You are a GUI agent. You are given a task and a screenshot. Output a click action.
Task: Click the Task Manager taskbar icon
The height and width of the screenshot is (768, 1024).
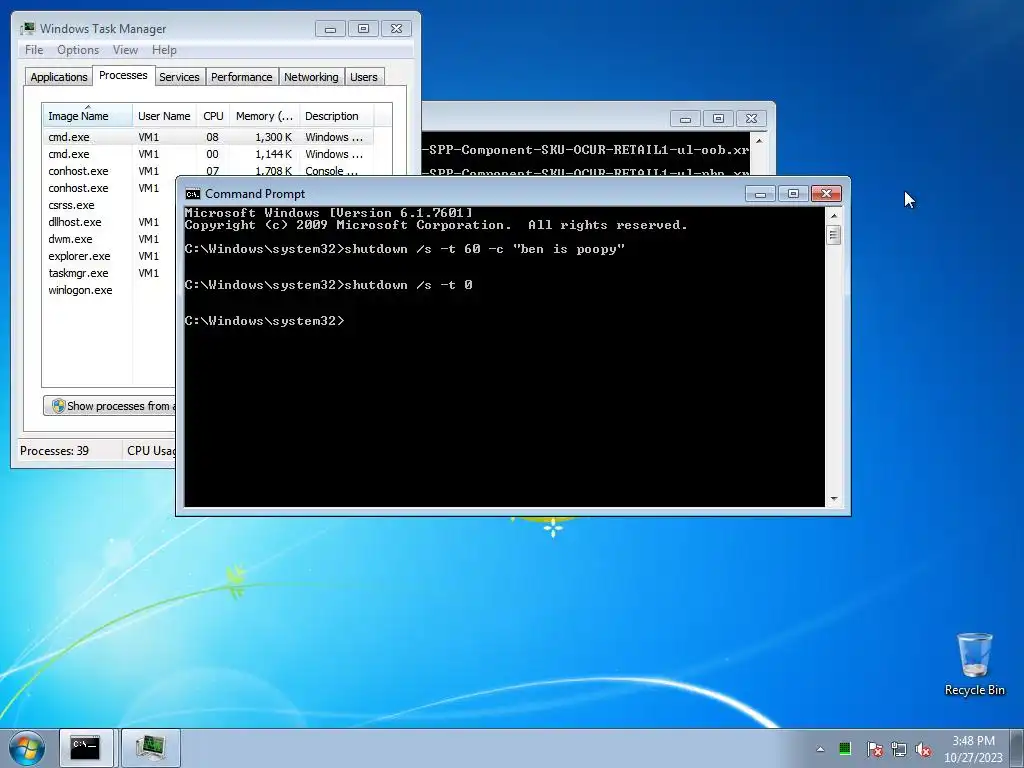point(150,748)
